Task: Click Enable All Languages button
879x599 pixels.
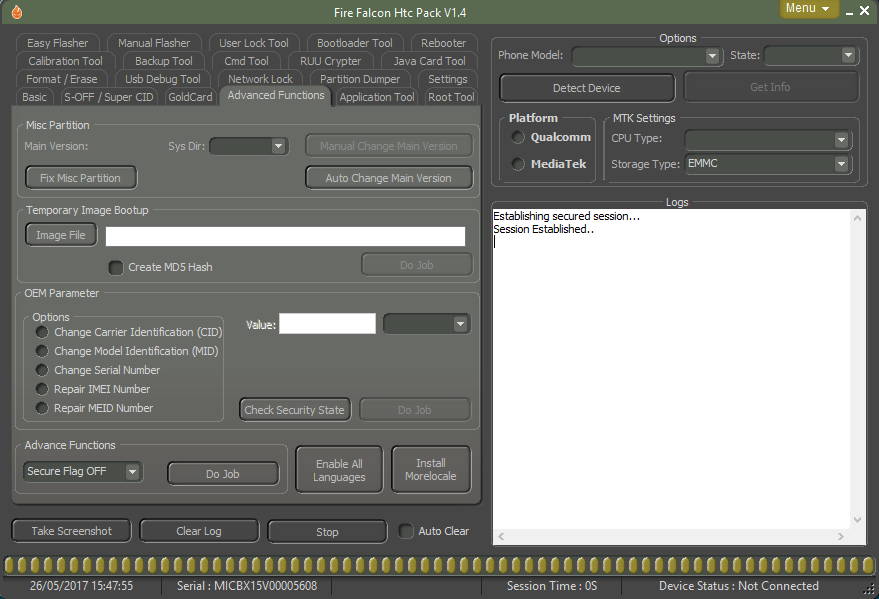Action: pyautogui.click(x=339, y=470)
